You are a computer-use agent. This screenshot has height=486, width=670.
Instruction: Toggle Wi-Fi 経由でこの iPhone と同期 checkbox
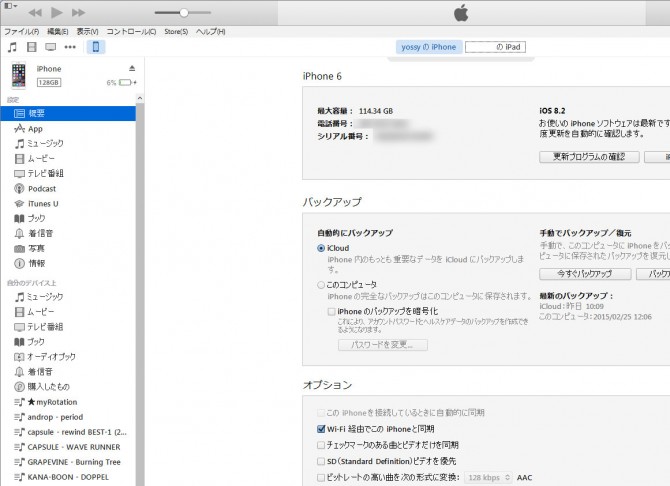[x=321, y=429]
